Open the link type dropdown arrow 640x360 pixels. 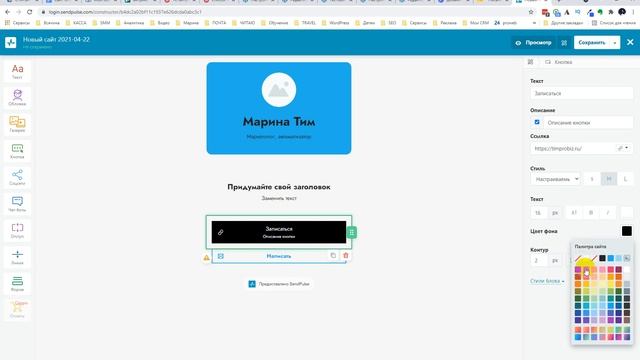[x=624, y=148]
